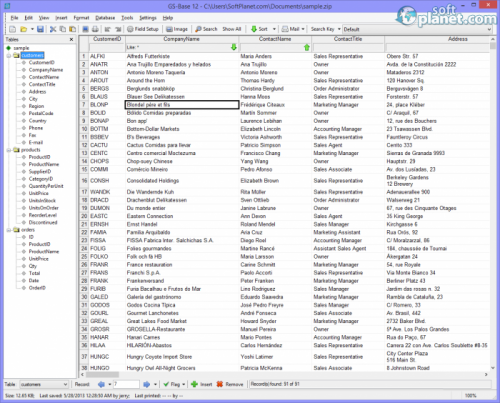The image size is (500, 403).
Task: Click the 100% zoom indicator in status bar
Action: pyautogui.click(x=470, y=396)
